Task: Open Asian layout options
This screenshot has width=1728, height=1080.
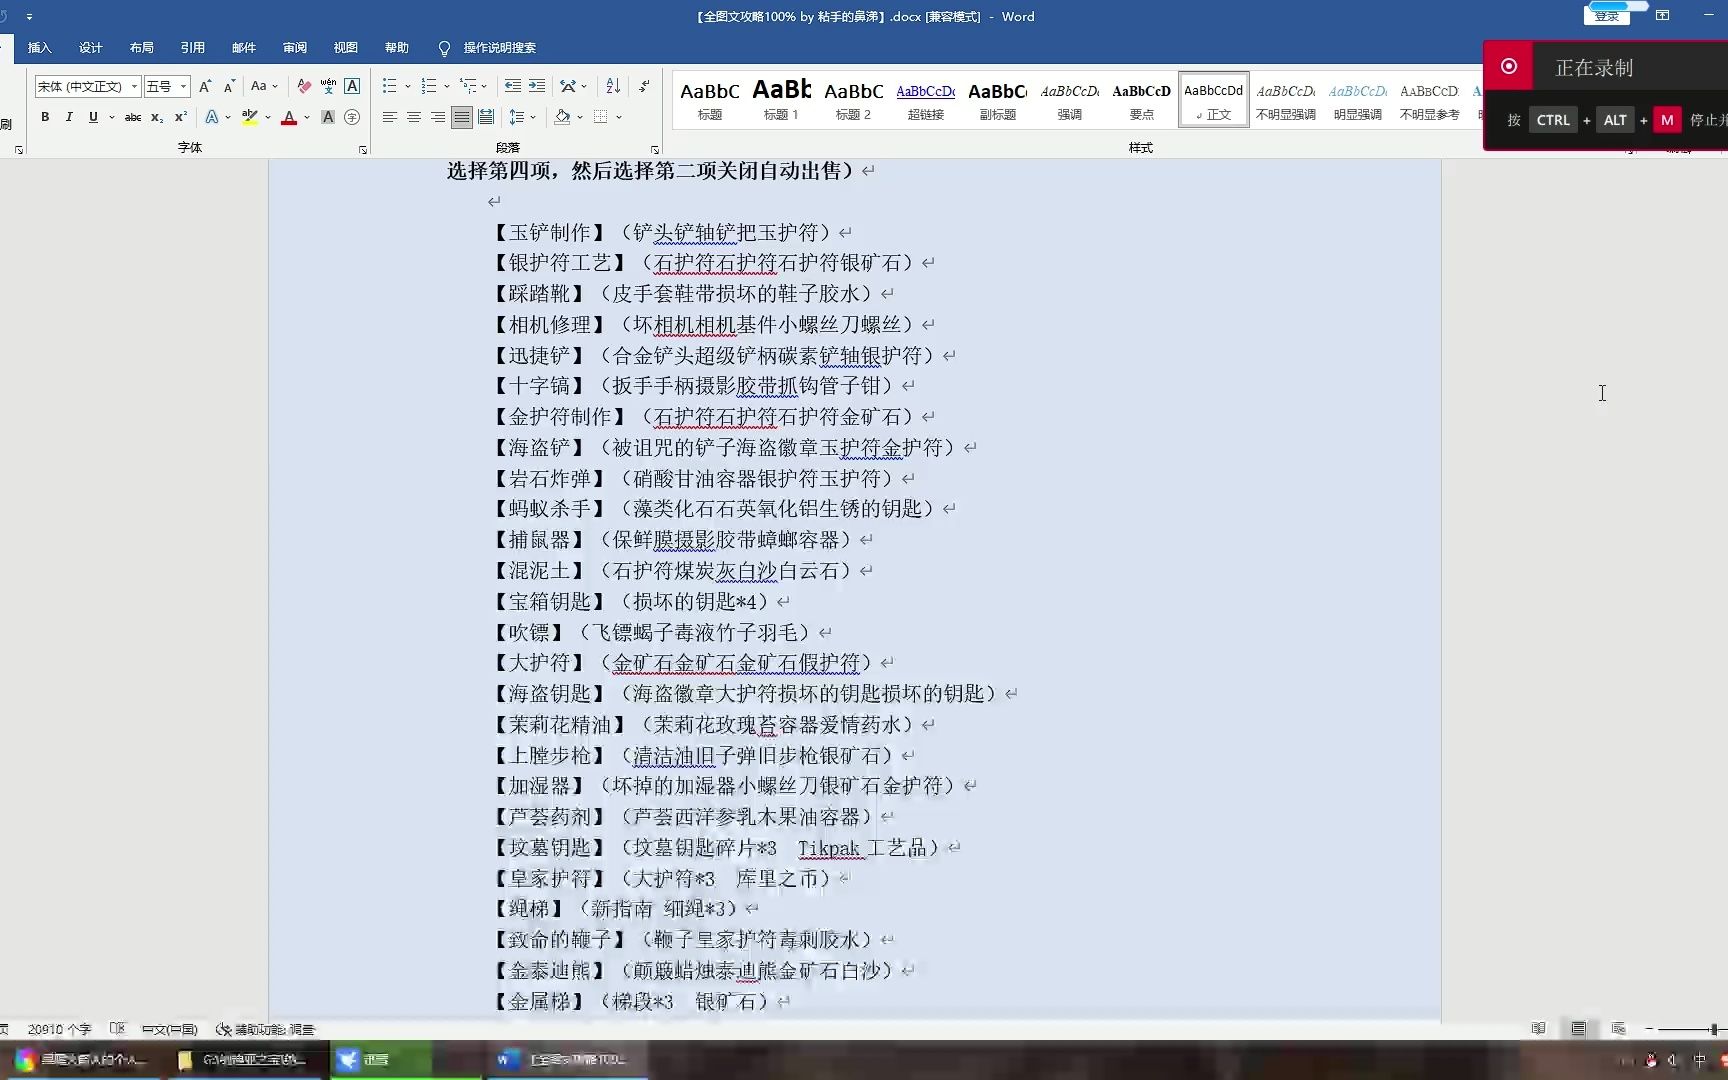Action: click(x=568, y=86)
